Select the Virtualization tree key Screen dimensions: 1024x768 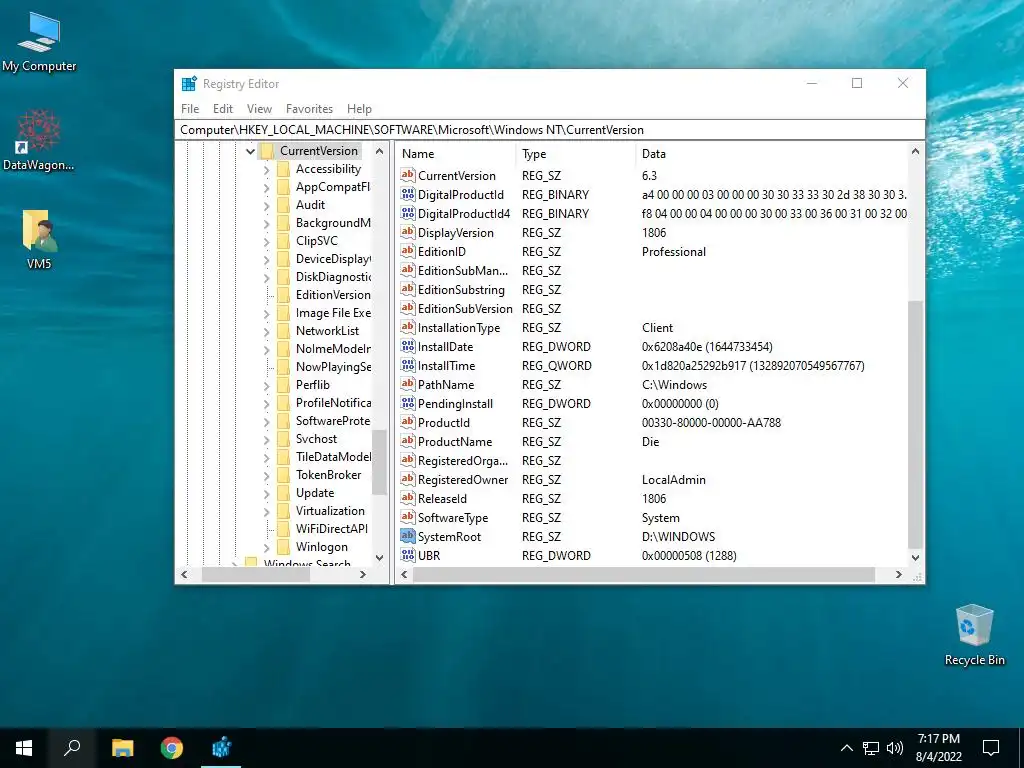point(330,511)
